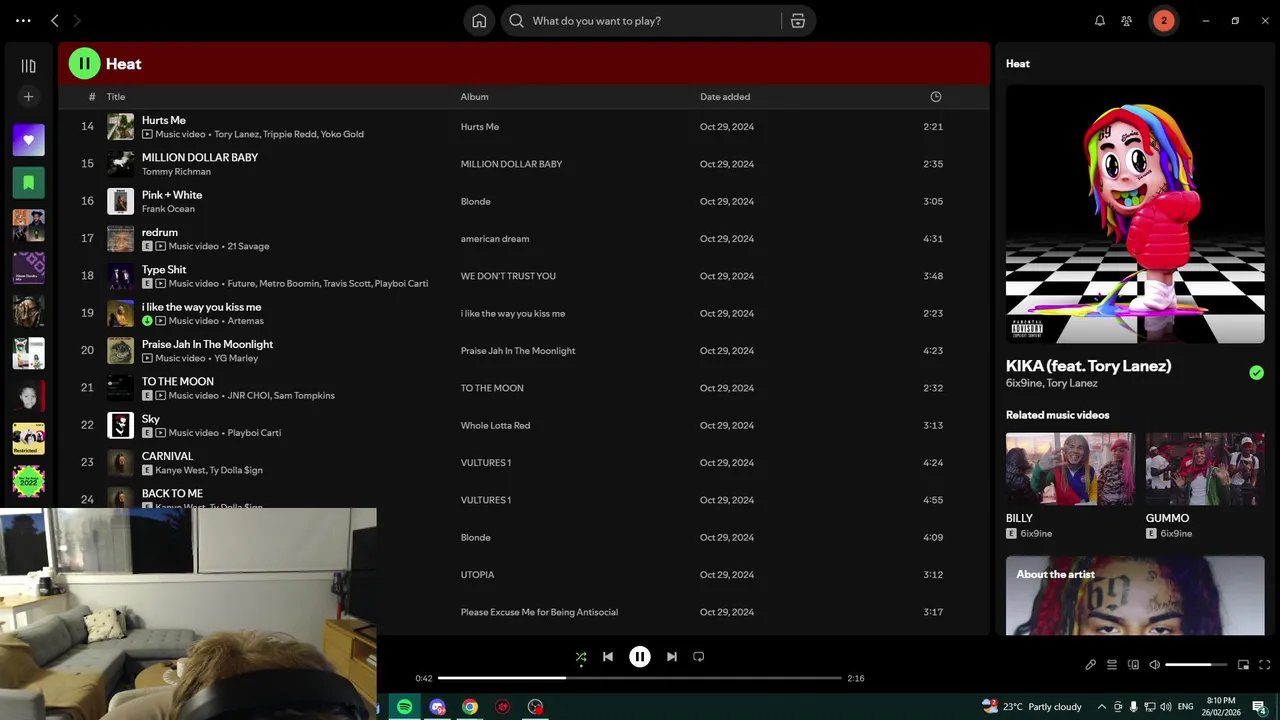The image size is (1280, 720).
Task: Toggle repeat mode
Action: [699, 657]
